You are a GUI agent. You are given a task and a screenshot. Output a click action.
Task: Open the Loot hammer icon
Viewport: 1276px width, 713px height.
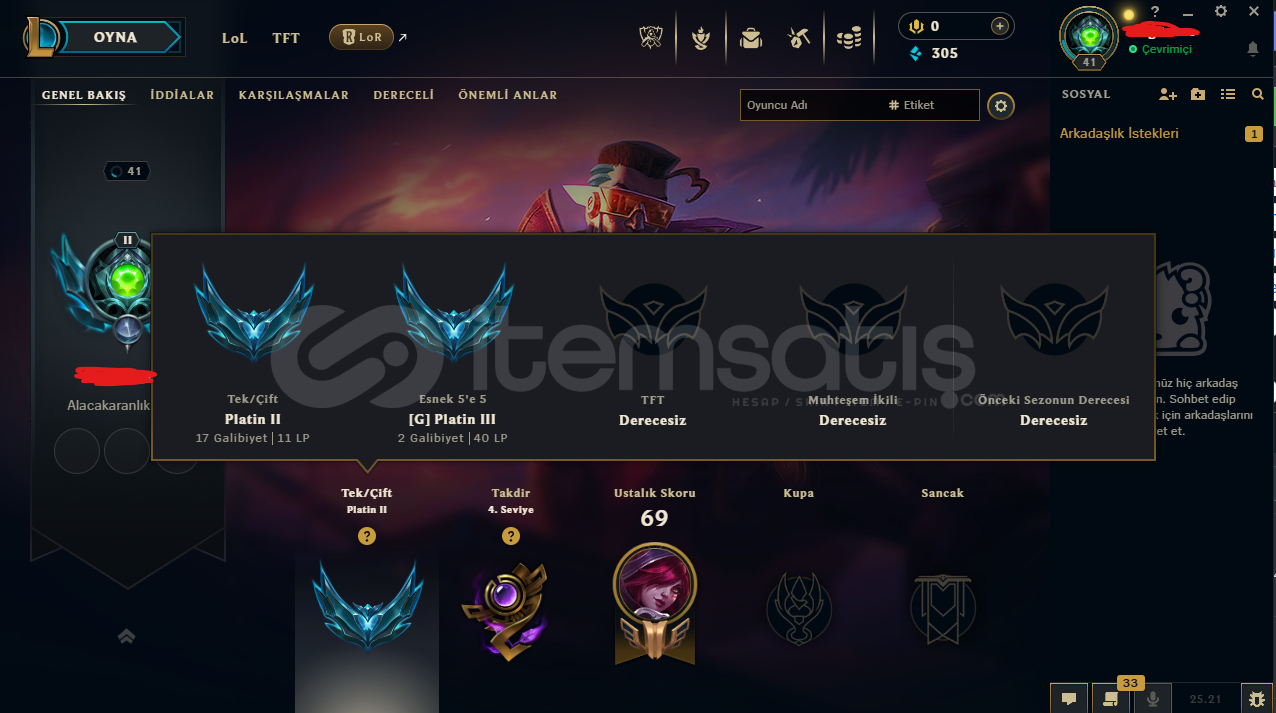[x=798, y=38]
